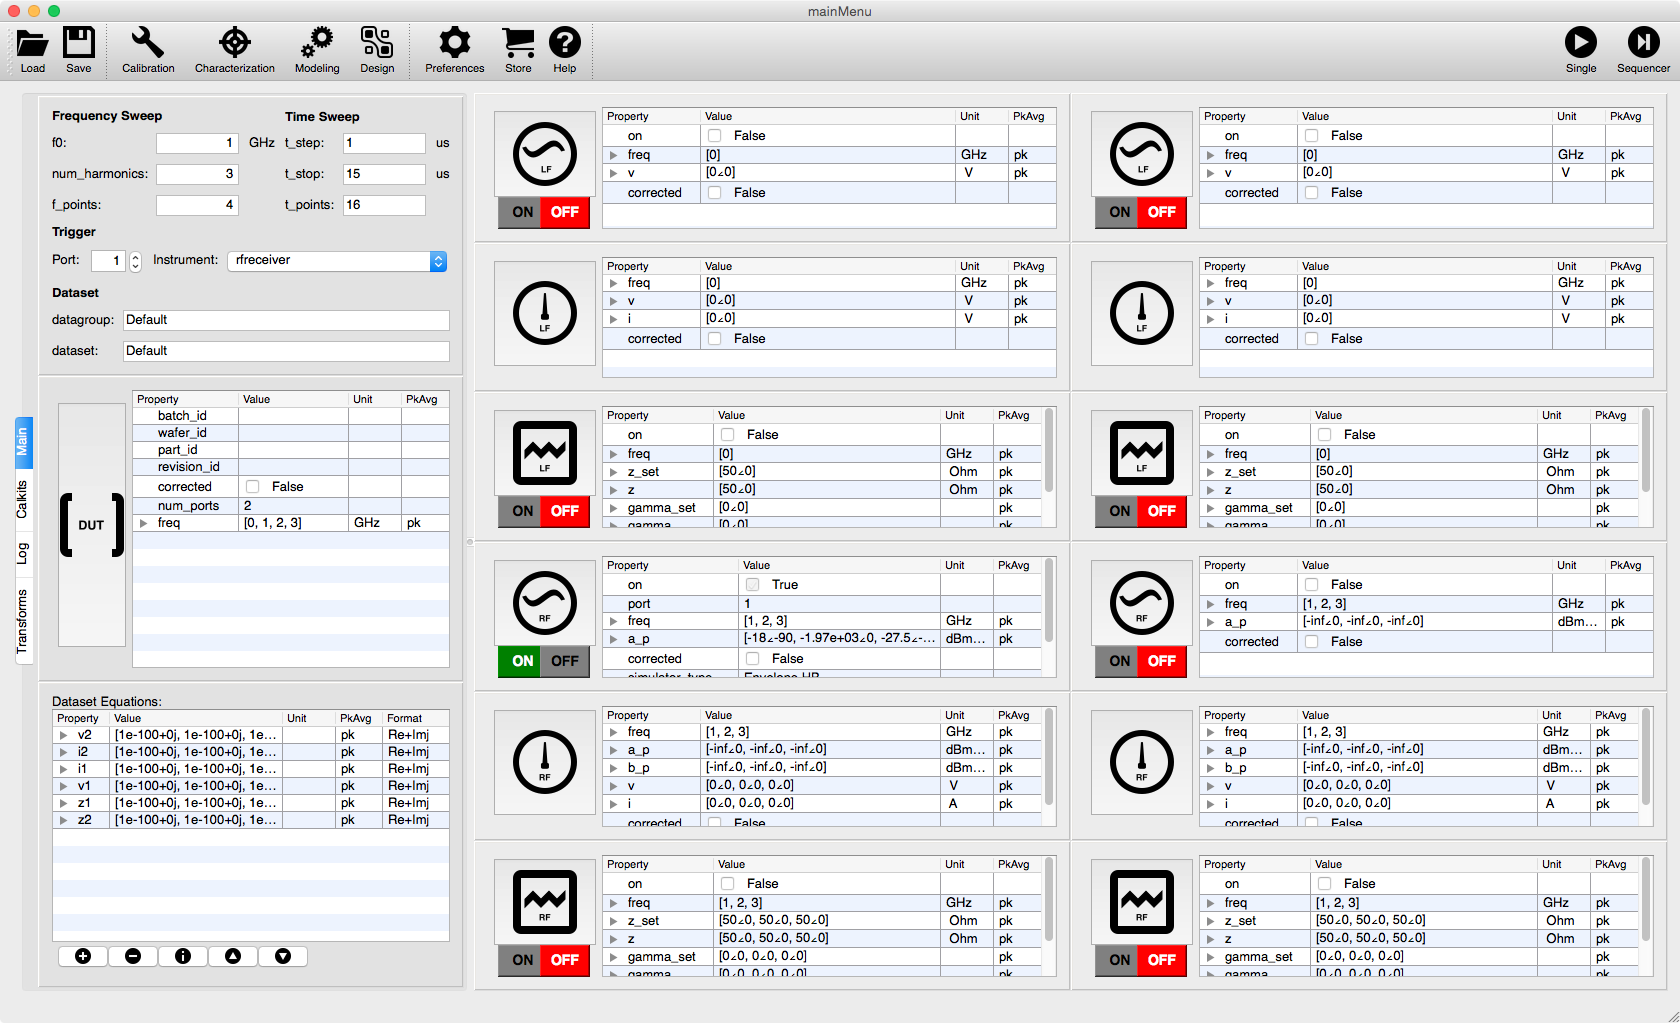Image resolution: width=1680 pixels, height=1023 pixels.
Task: Click the num_harmonics input field
Action: tap(197, 174)
